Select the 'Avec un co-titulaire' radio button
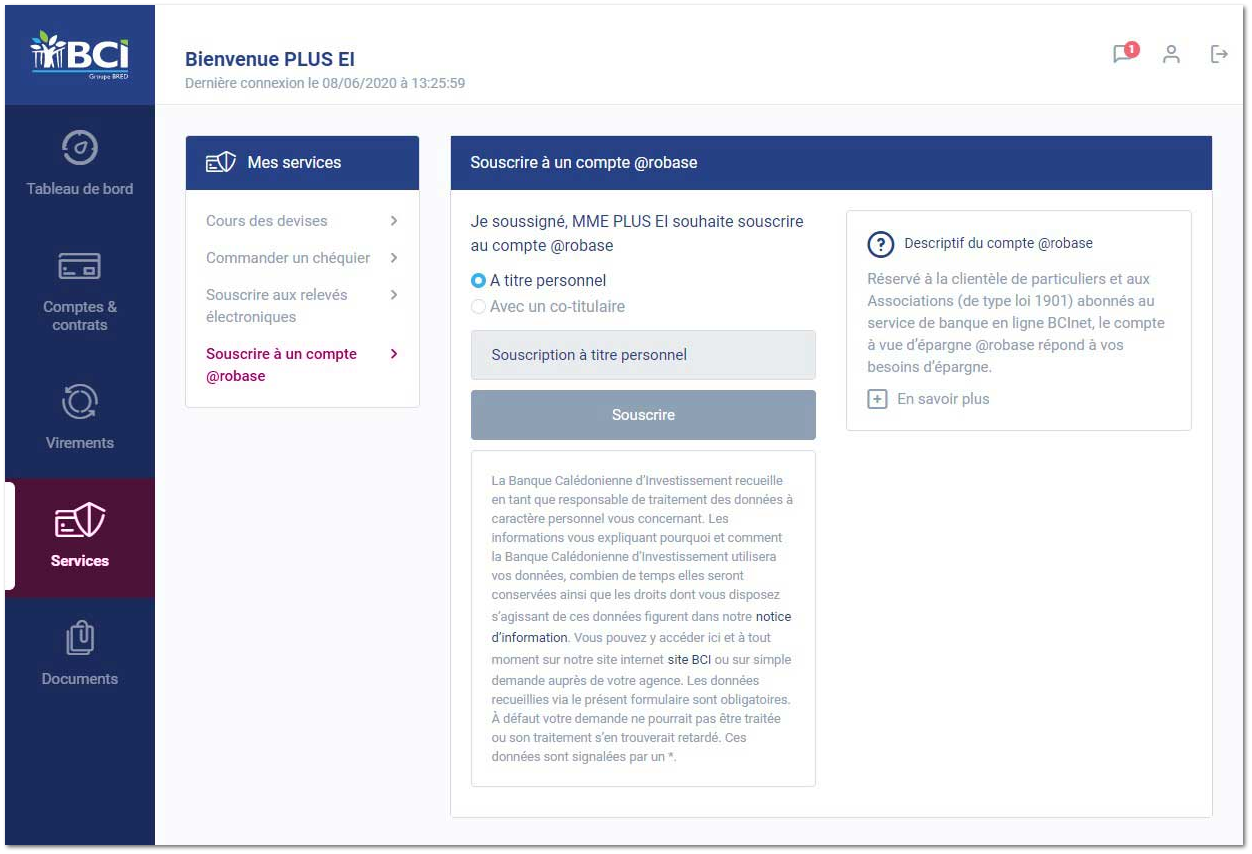This screenshot has height=854, width=1252. 478,307
